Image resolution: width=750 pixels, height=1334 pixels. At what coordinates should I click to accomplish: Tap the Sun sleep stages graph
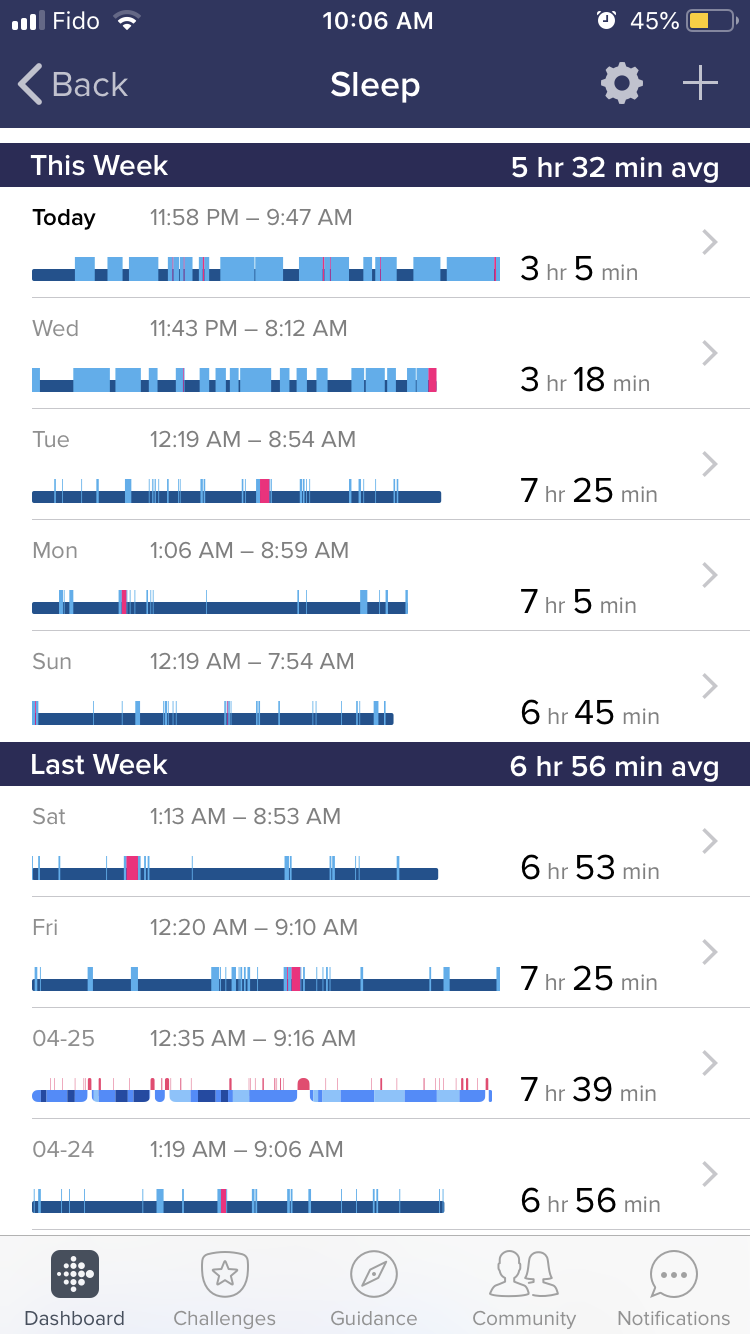[x=213, y=715]
